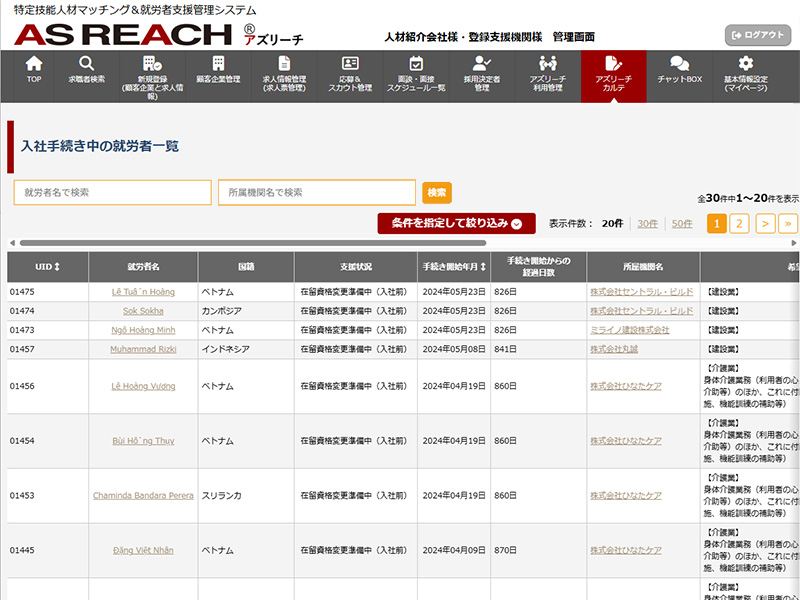800x600 pixels.
Task: Sort by UID column header
Action: 47,267
